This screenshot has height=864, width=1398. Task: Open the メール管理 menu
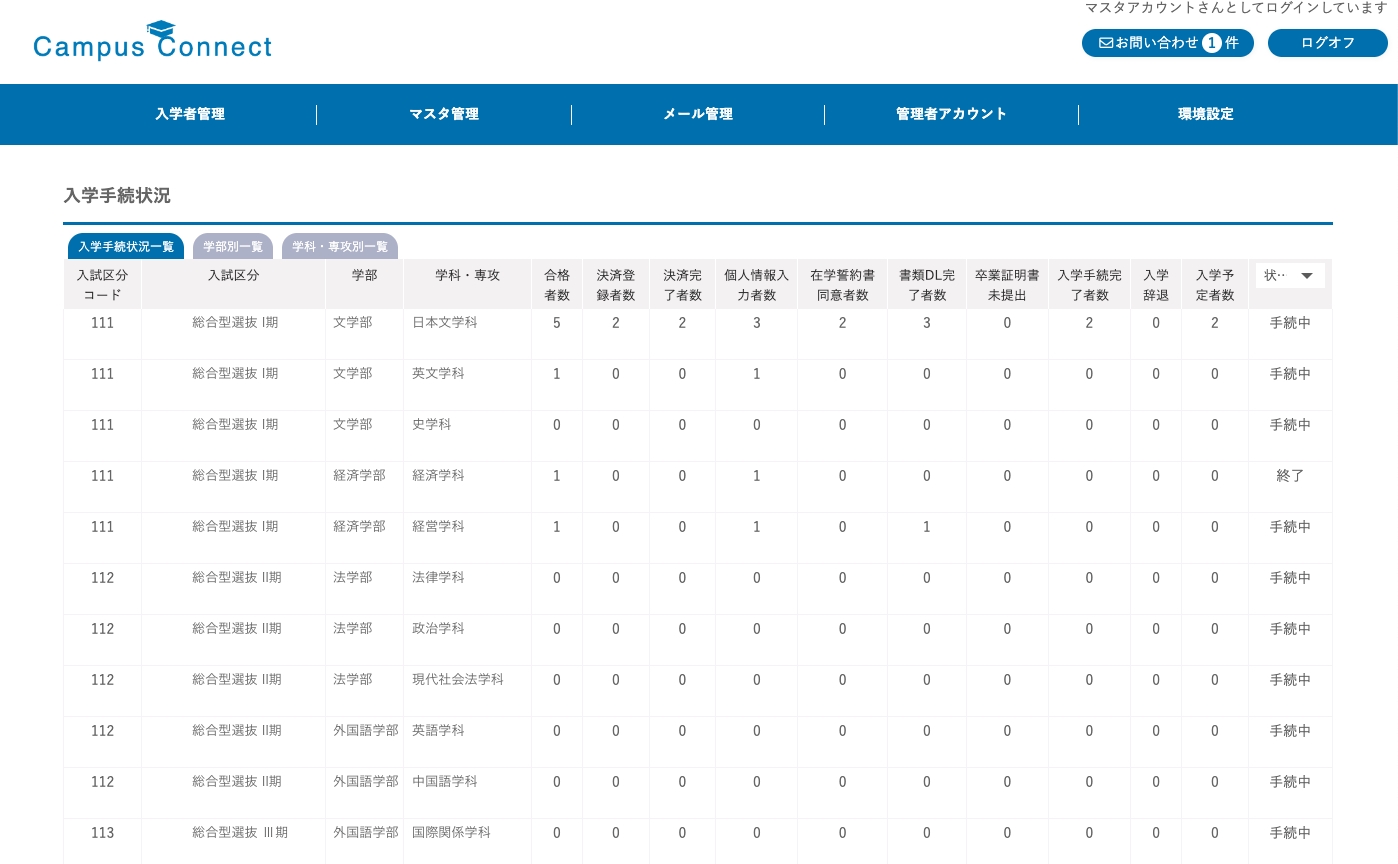click(x=698, y=114)
